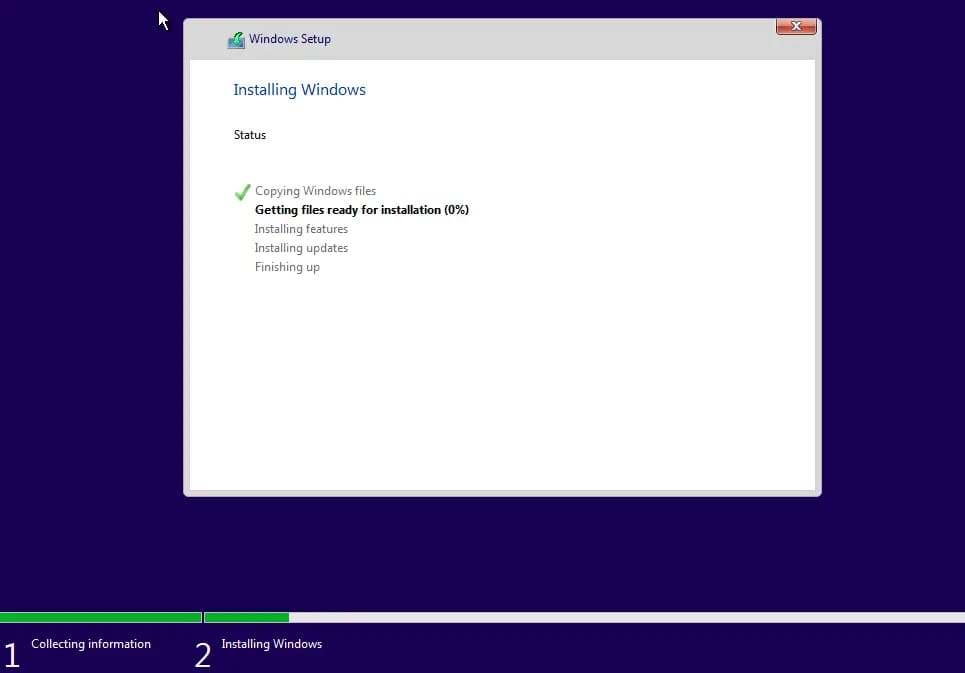Click the Windows Setup title text
The height and width of the screenshot is (673, 965).
[290, 39]
